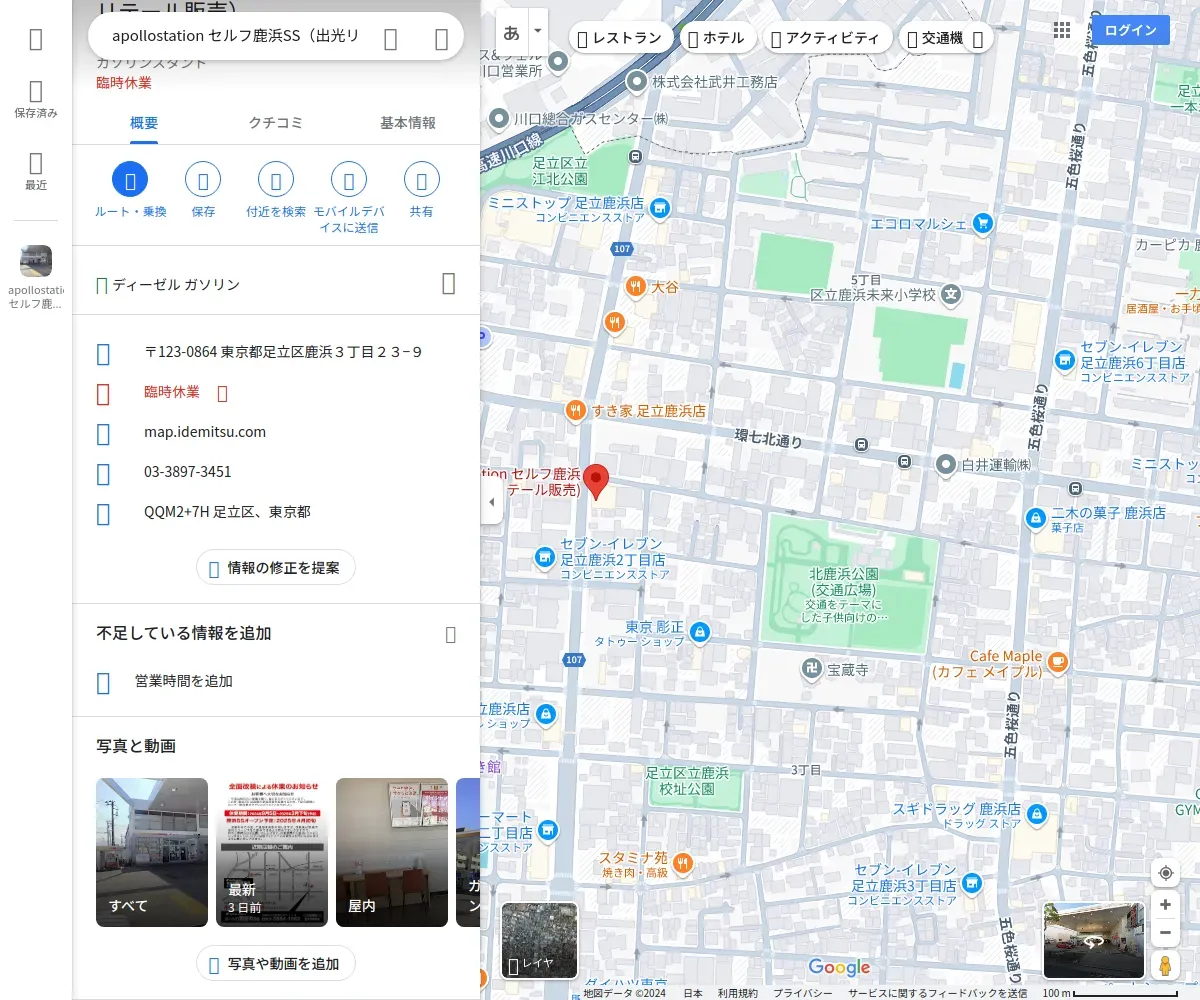The height and width of the screenshot is (1000, 1200).
Task: Zoom in with the plus button
Action: (x=1165, y=905)
